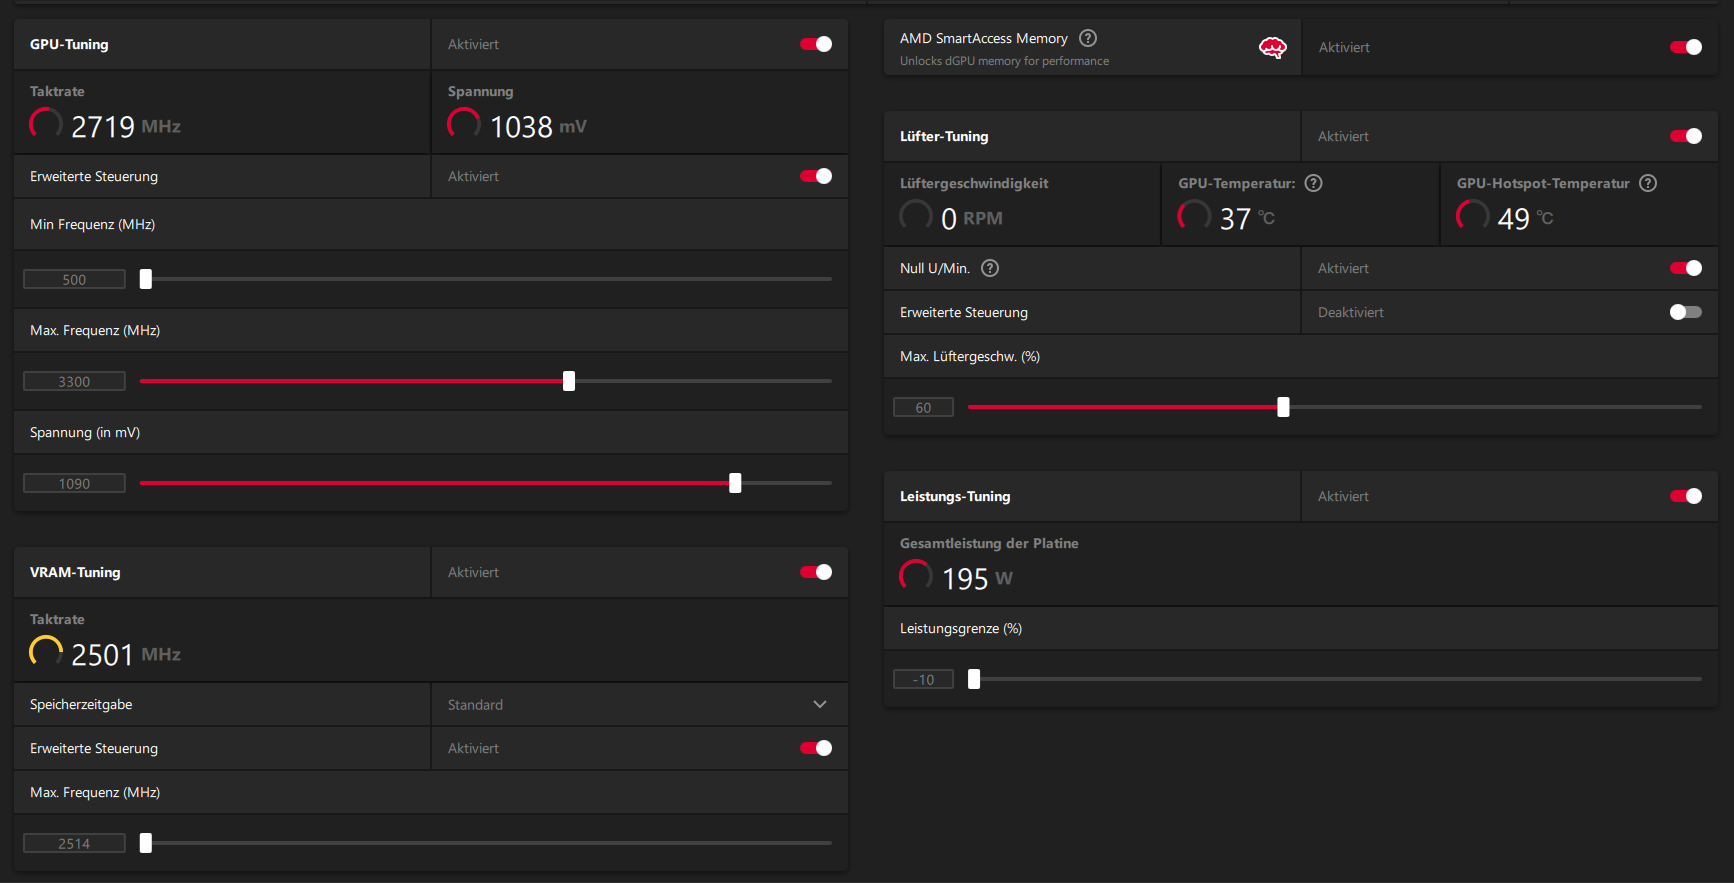
Task: Click hotspot temperature 49 °C gauge
Action: [x=1473, y=216]
